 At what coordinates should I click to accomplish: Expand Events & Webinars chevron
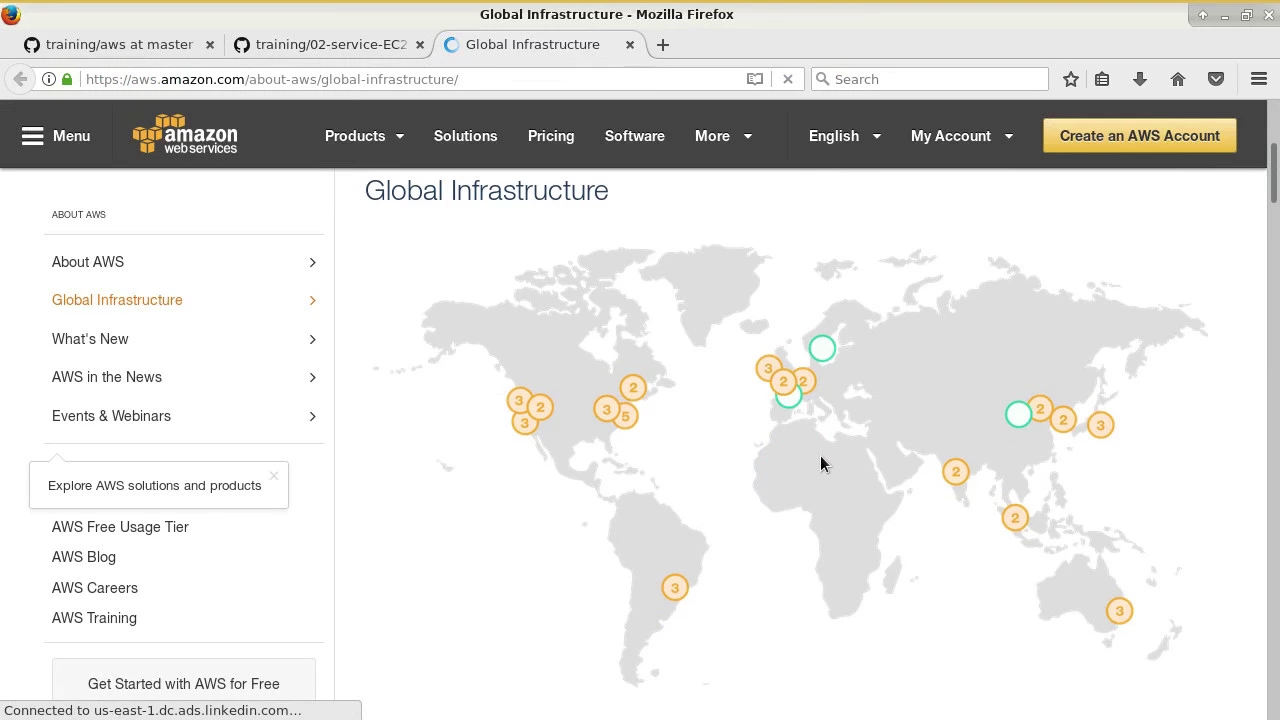312,416
